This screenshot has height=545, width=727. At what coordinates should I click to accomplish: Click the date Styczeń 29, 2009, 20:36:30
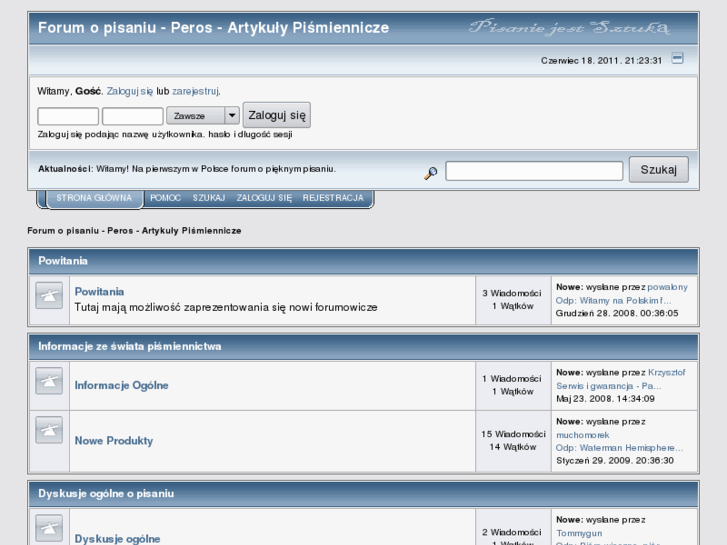coord(615,461)
